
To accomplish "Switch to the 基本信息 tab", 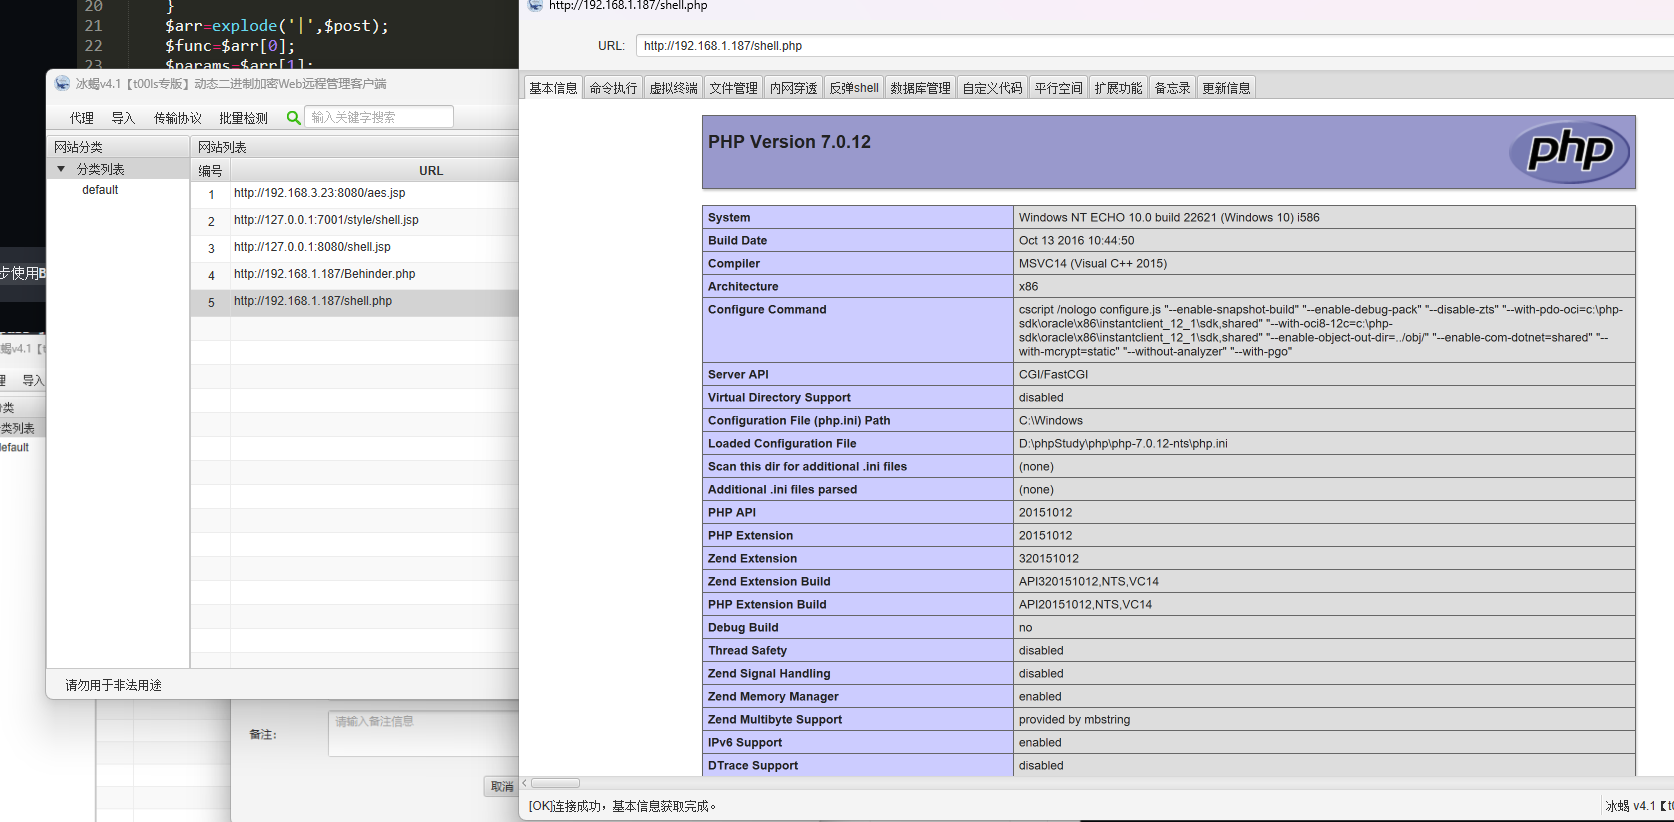I will tap(553, 88).
